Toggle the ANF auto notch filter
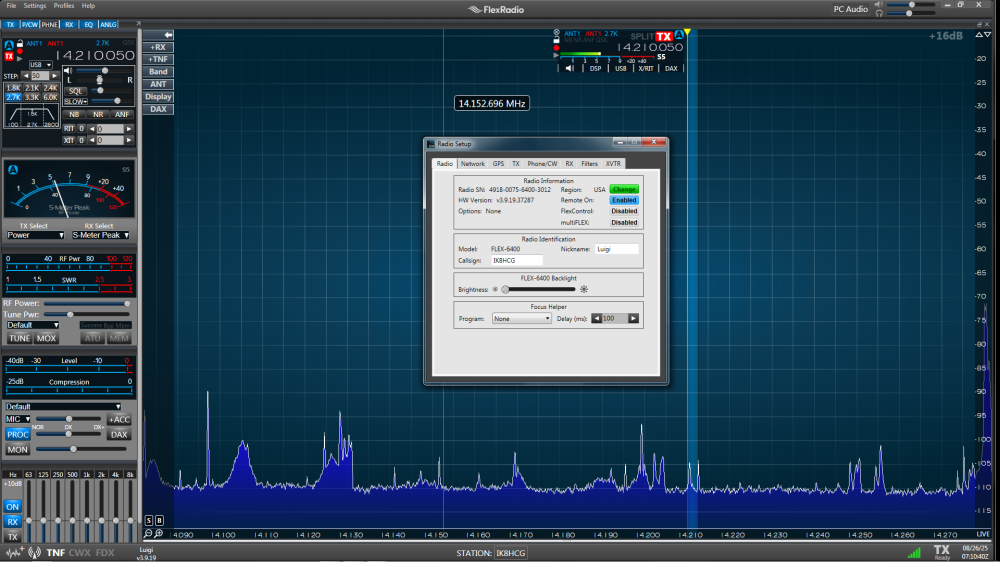 [x=122, y=114]
